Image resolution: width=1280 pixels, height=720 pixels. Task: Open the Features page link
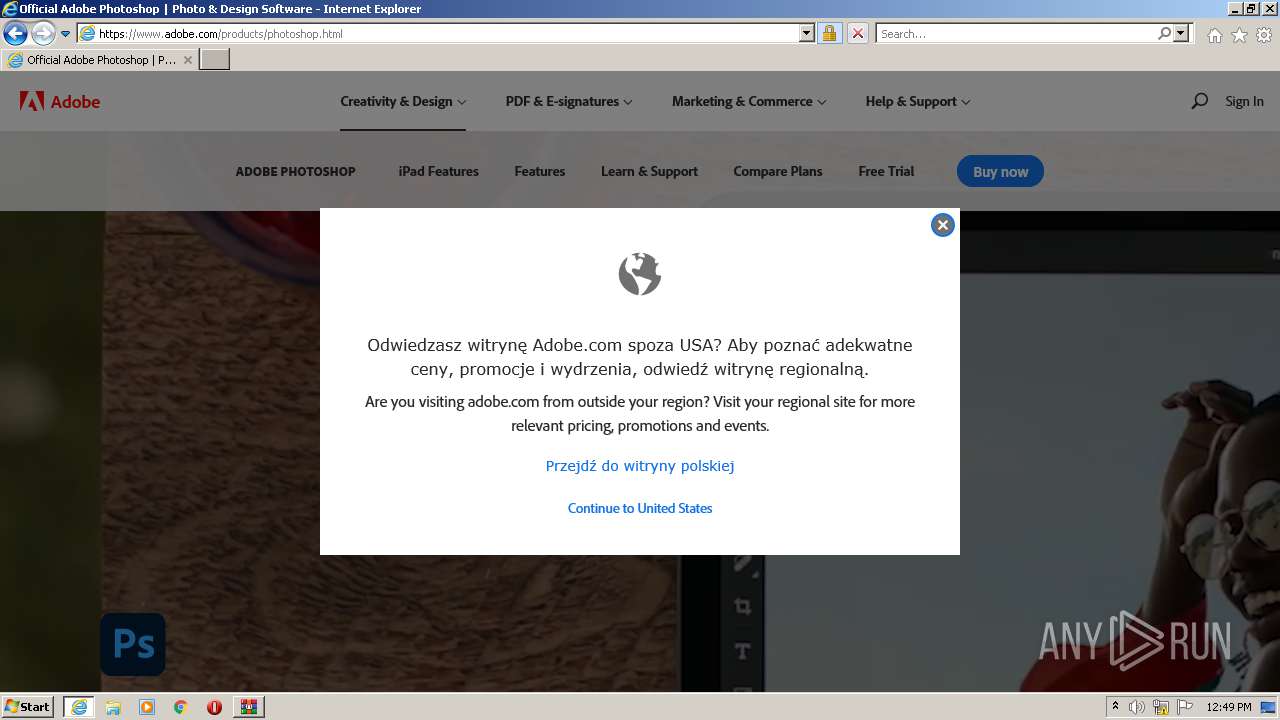pos(540,171)
